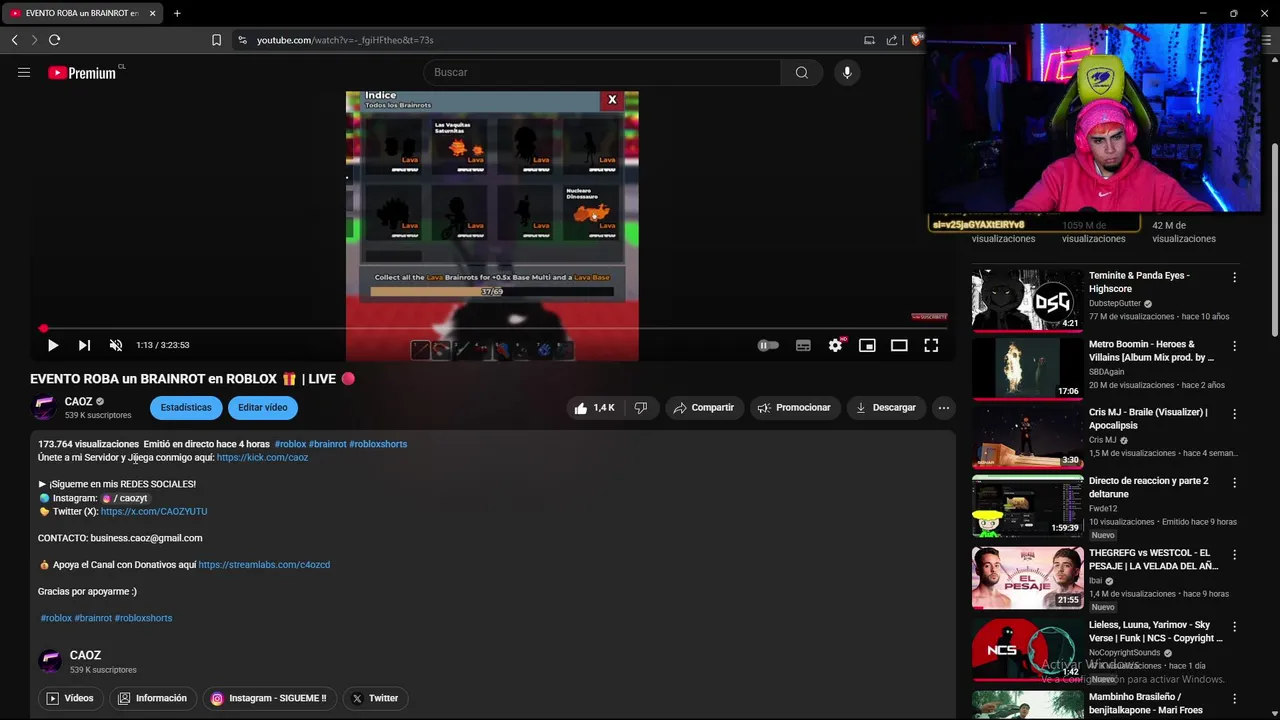Screen dimensions: 1280x720
Task: Open the streamlabs.com/c4ozcd donation link
Action: tap(264, 565)
